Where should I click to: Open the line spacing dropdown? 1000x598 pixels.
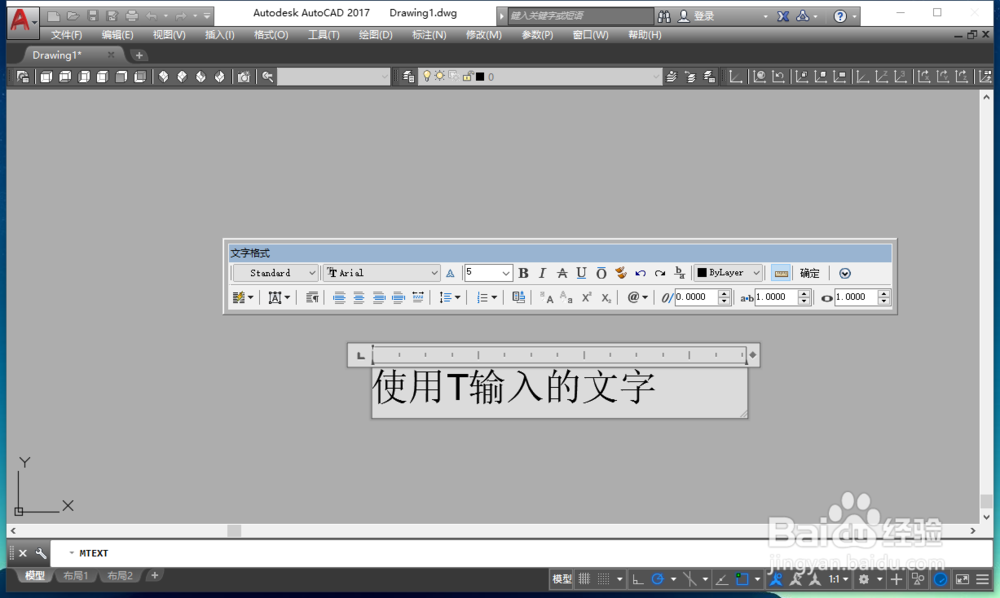tap(450, 297)
